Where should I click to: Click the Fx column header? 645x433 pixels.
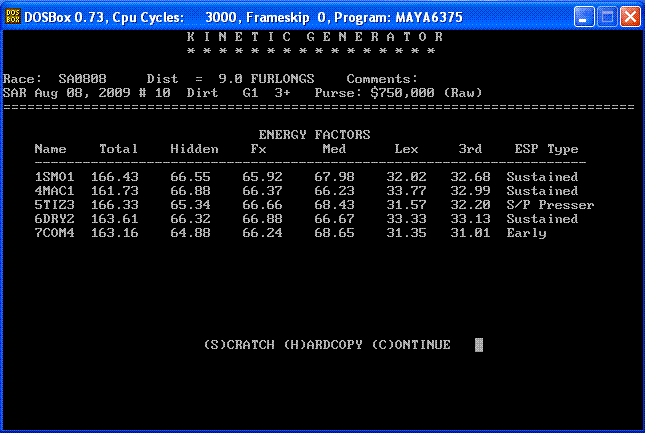258,148
